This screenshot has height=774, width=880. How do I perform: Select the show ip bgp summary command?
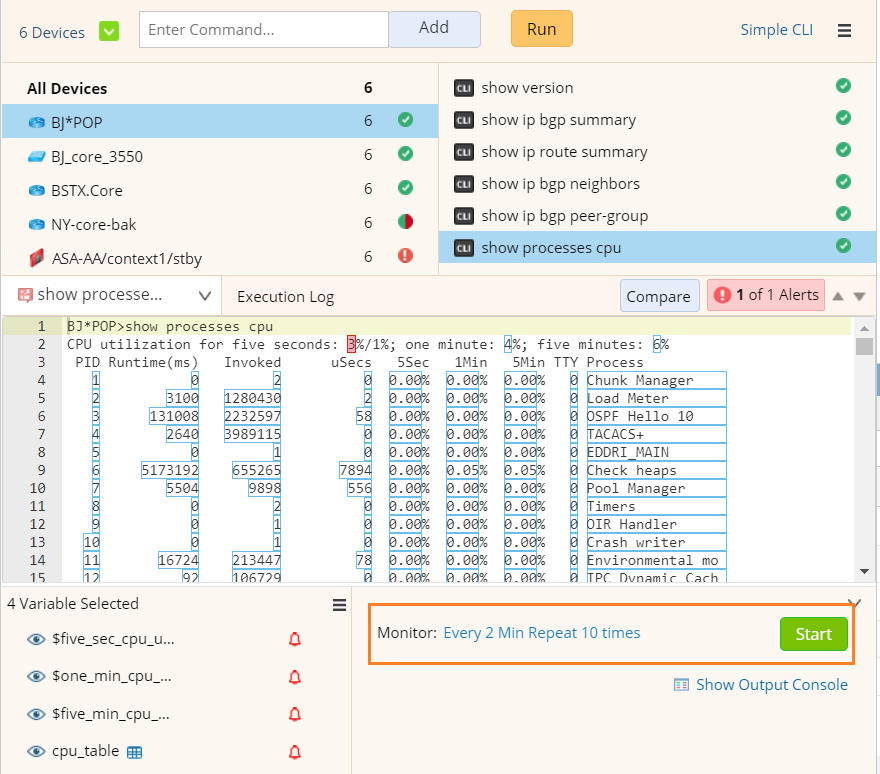[x=558, y=120]
